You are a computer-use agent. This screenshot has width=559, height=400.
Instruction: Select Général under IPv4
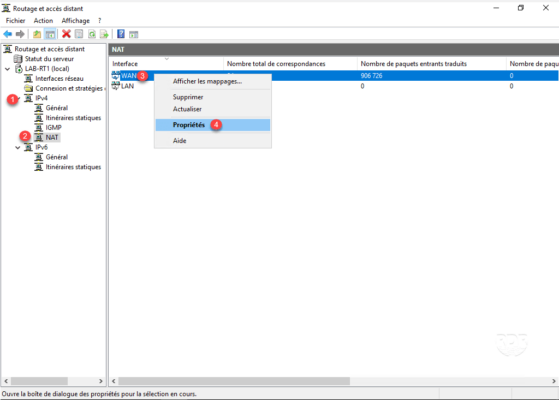coord(57,108)
